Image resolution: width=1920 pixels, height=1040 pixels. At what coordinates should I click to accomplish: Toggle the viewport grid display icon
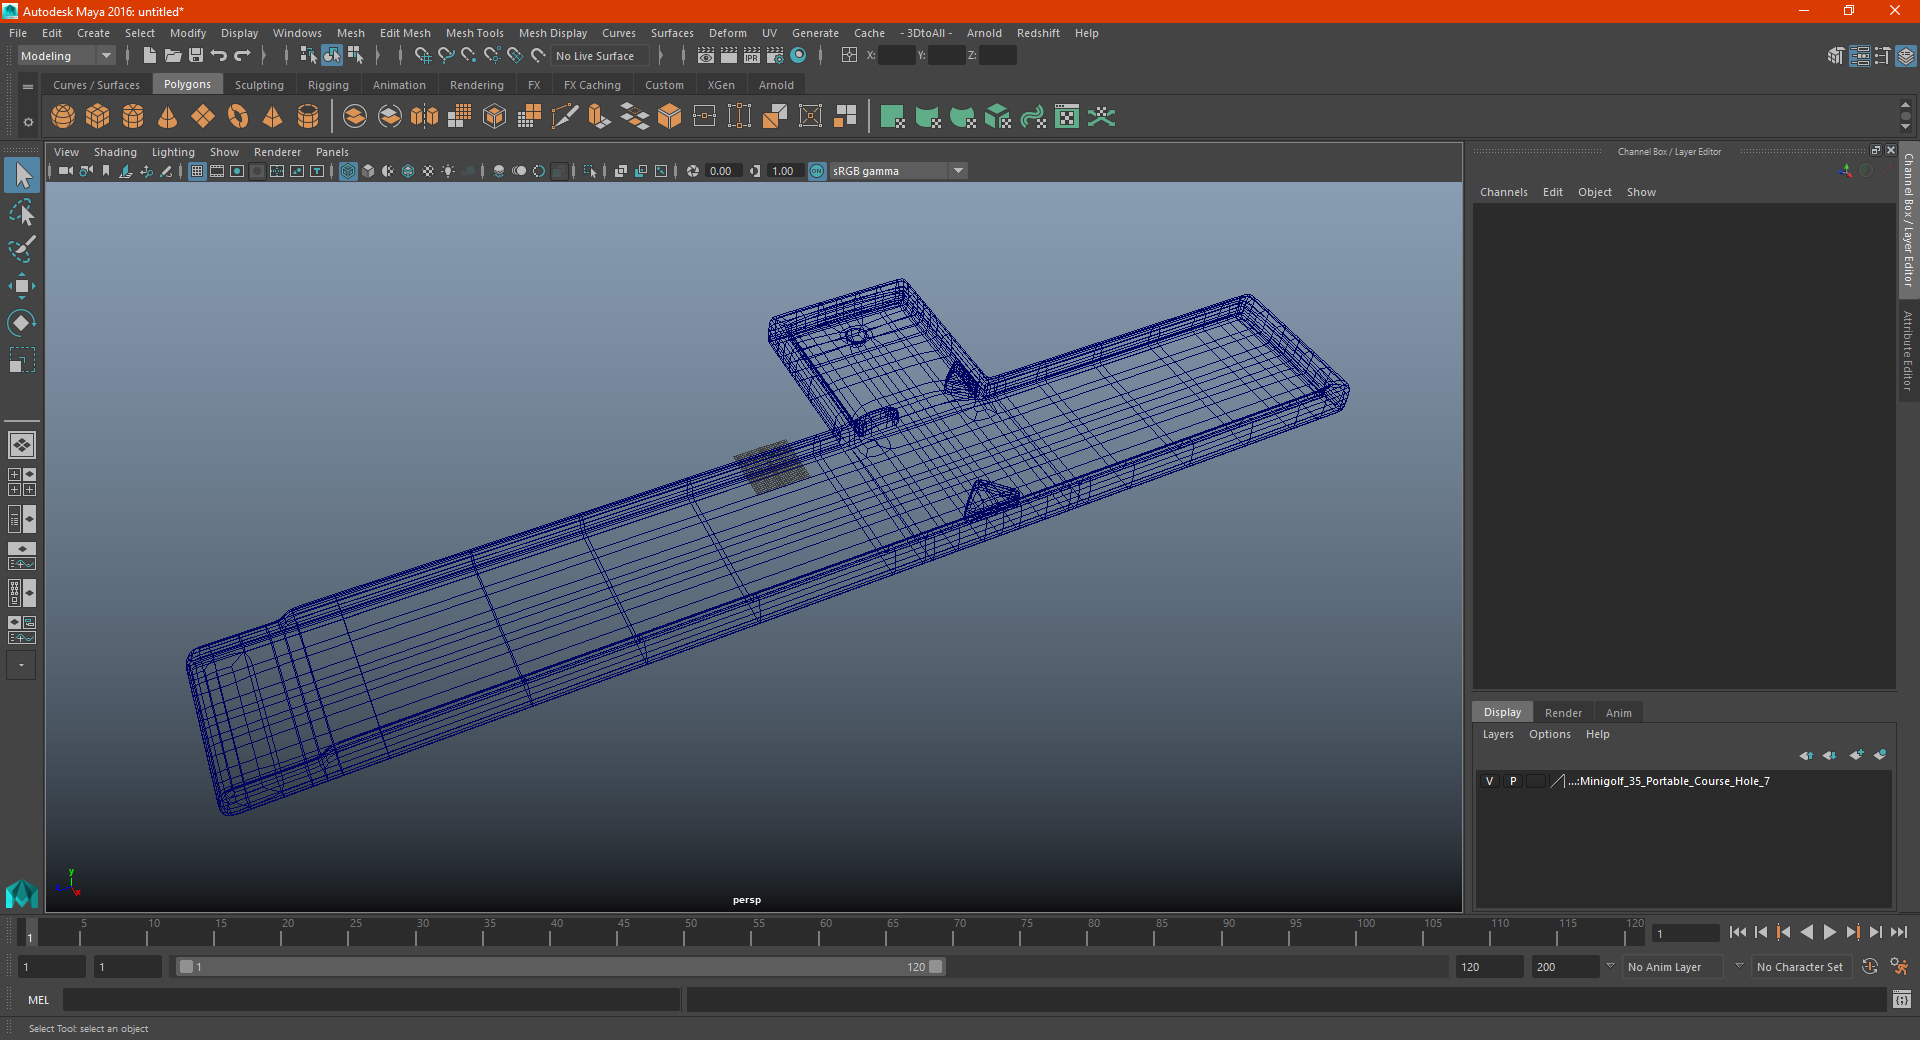pyautogui.click(x=197, y=171)
